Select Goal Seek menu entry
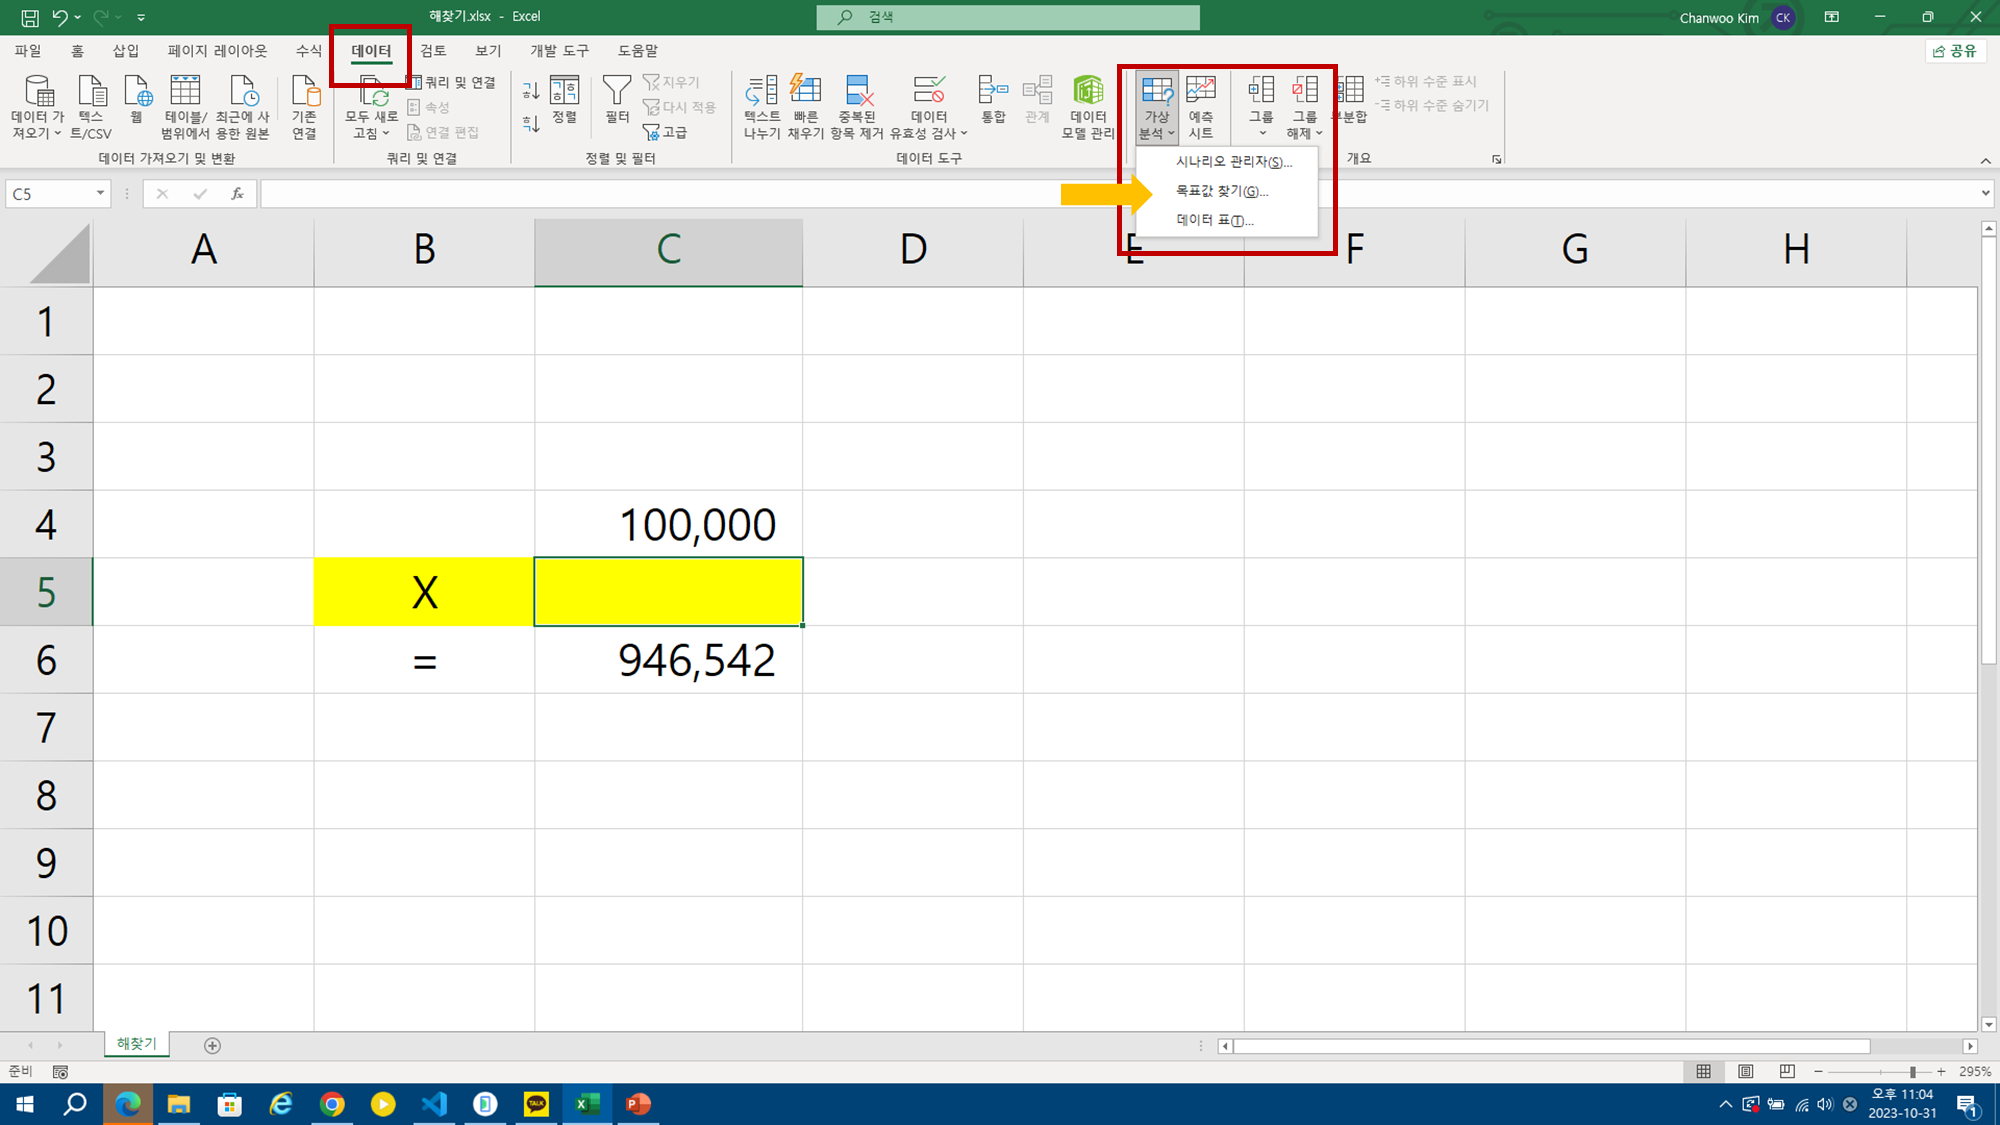 1221,191
